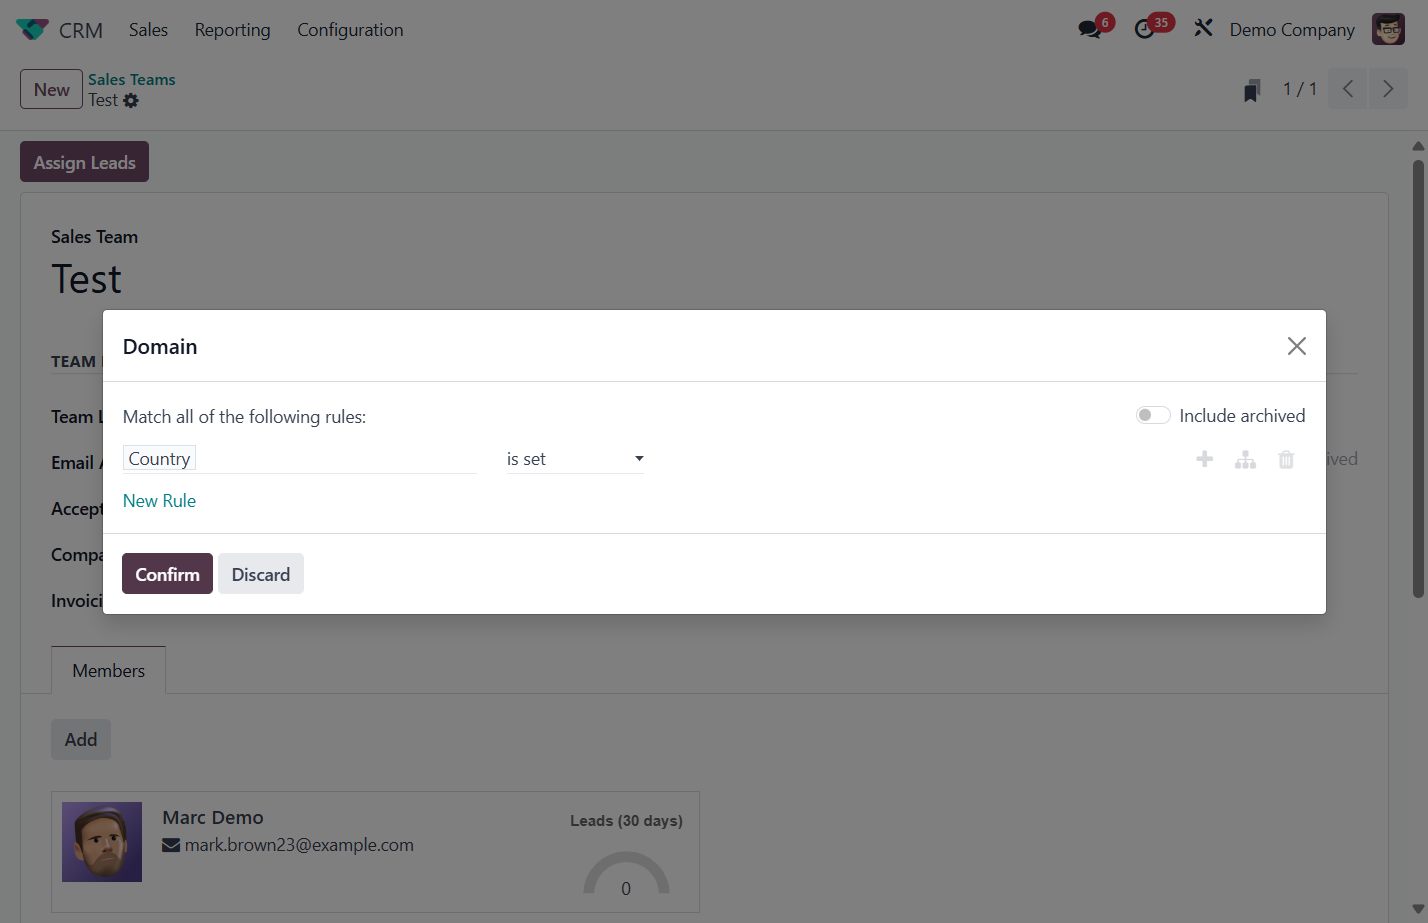Open the conversations messages icon

point(1090,29)
